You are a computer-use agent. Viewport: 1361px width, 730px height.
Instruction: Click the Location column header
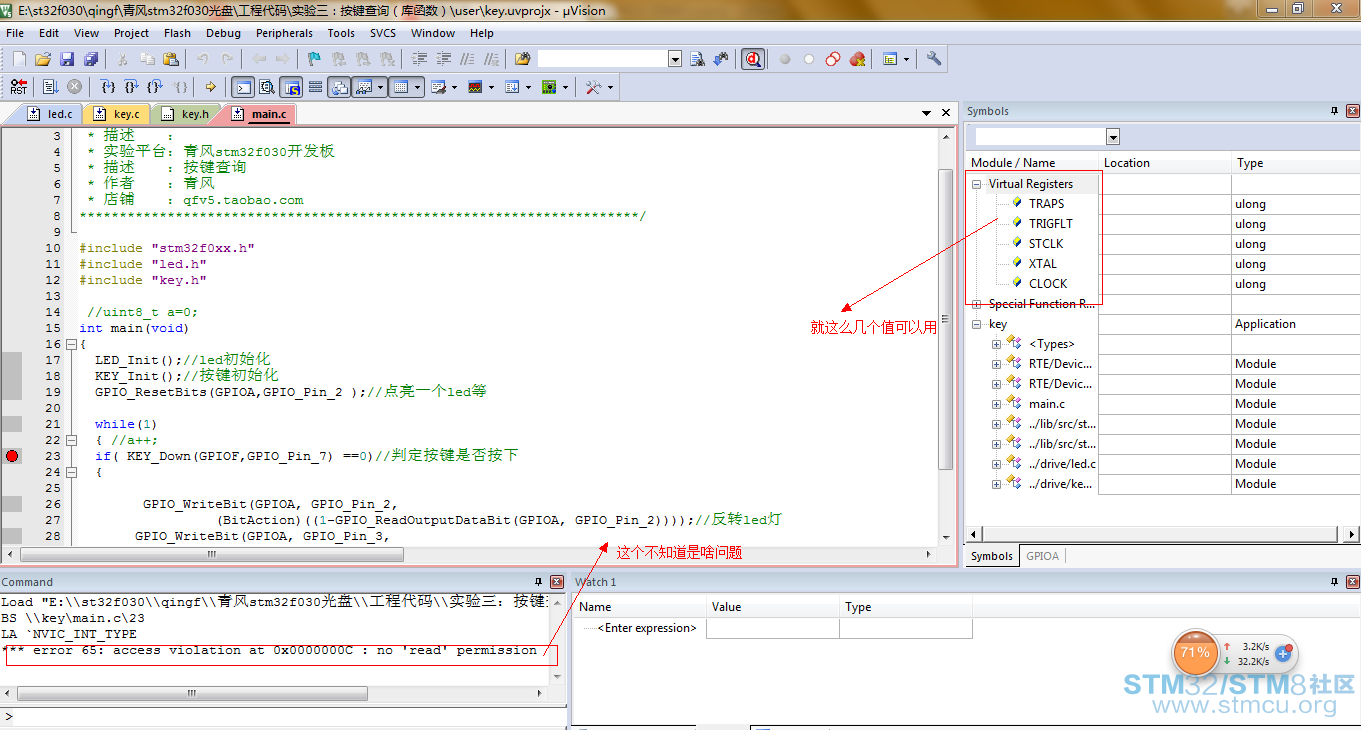1164,163
